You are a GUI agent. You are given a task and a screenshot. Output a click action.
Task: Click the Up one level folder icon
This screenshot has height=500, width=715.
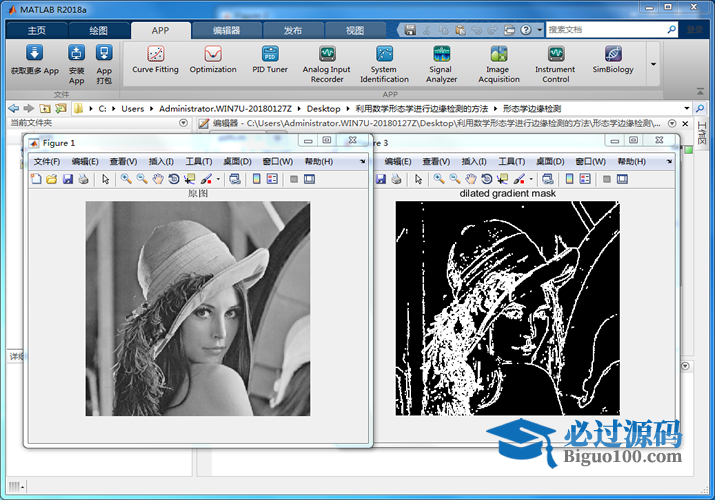45,108
